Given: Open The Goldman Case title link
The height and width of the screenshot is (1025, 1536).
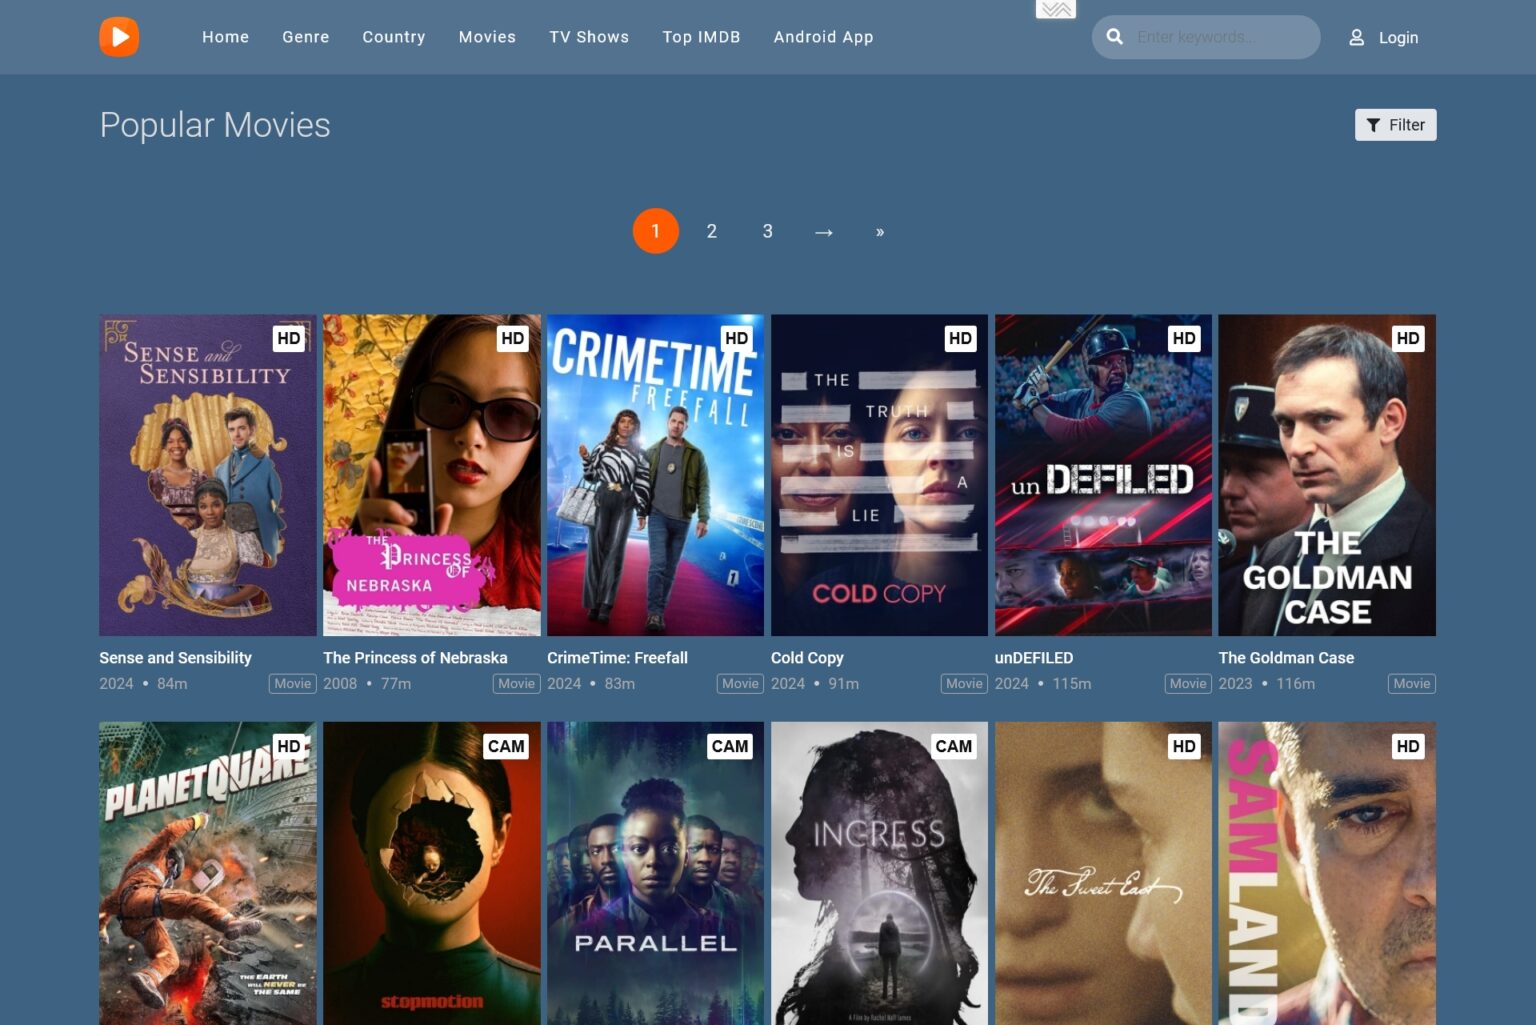Looking at the screenshot, I should point(1286,658).
